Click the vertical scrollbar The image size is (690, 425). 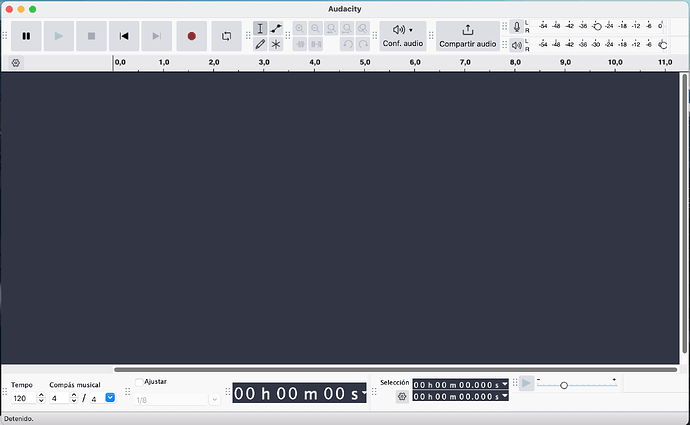tap(684, 213)
